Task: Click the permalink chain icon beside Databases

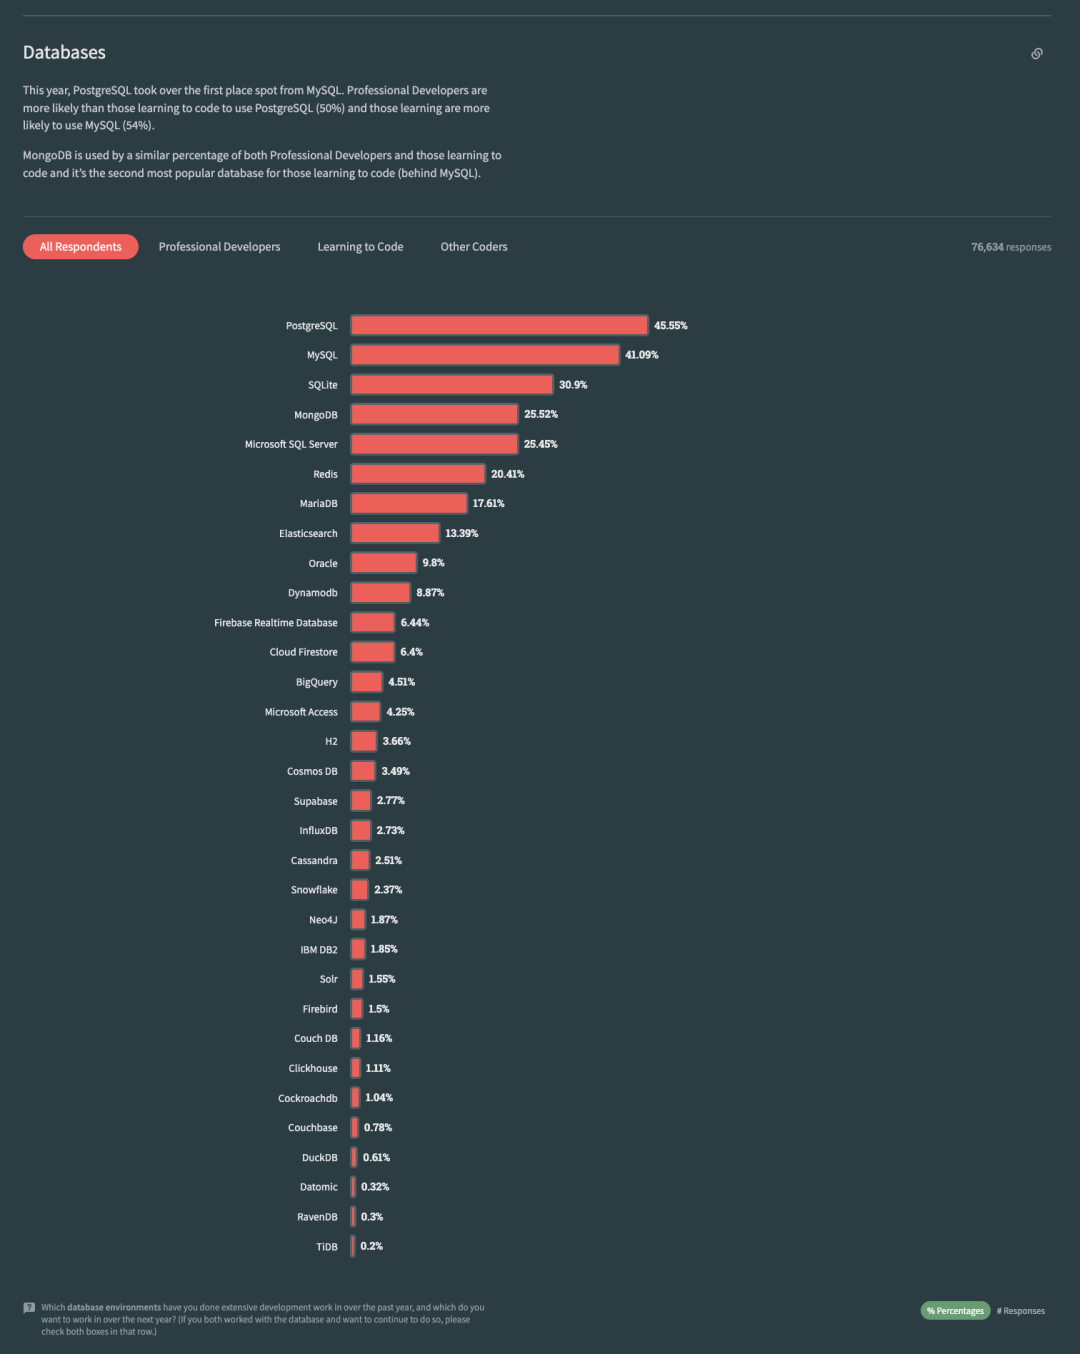Action: click(1037, 54)
